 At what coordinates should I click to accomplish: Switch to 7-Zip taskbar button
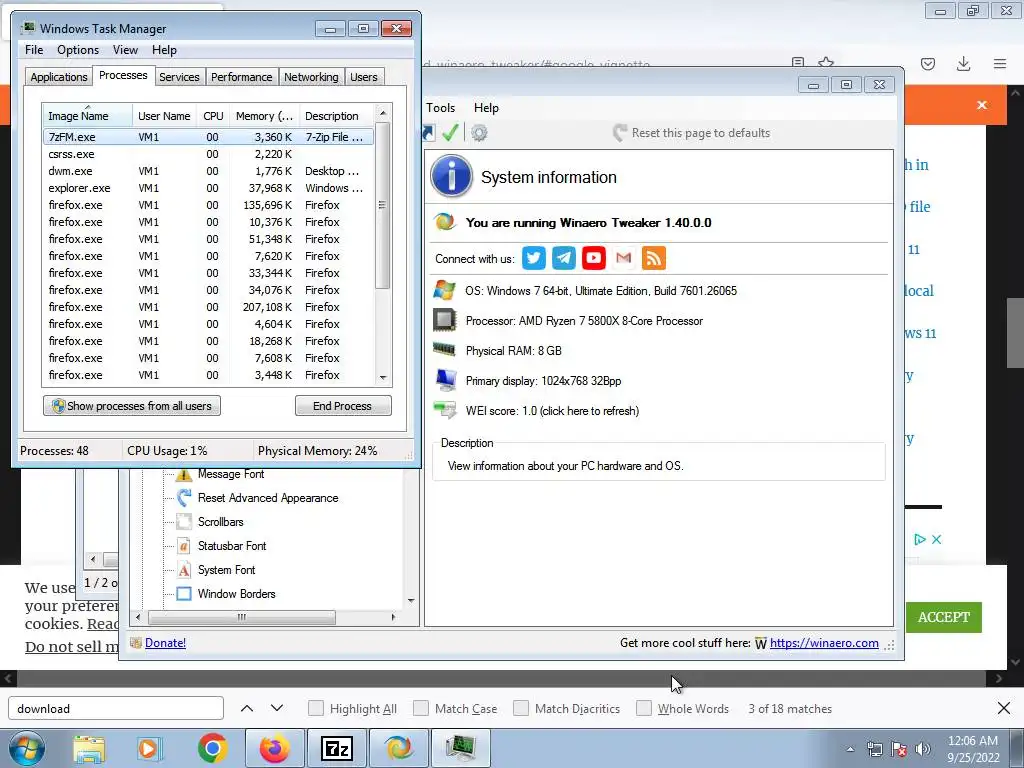point(337,748)
